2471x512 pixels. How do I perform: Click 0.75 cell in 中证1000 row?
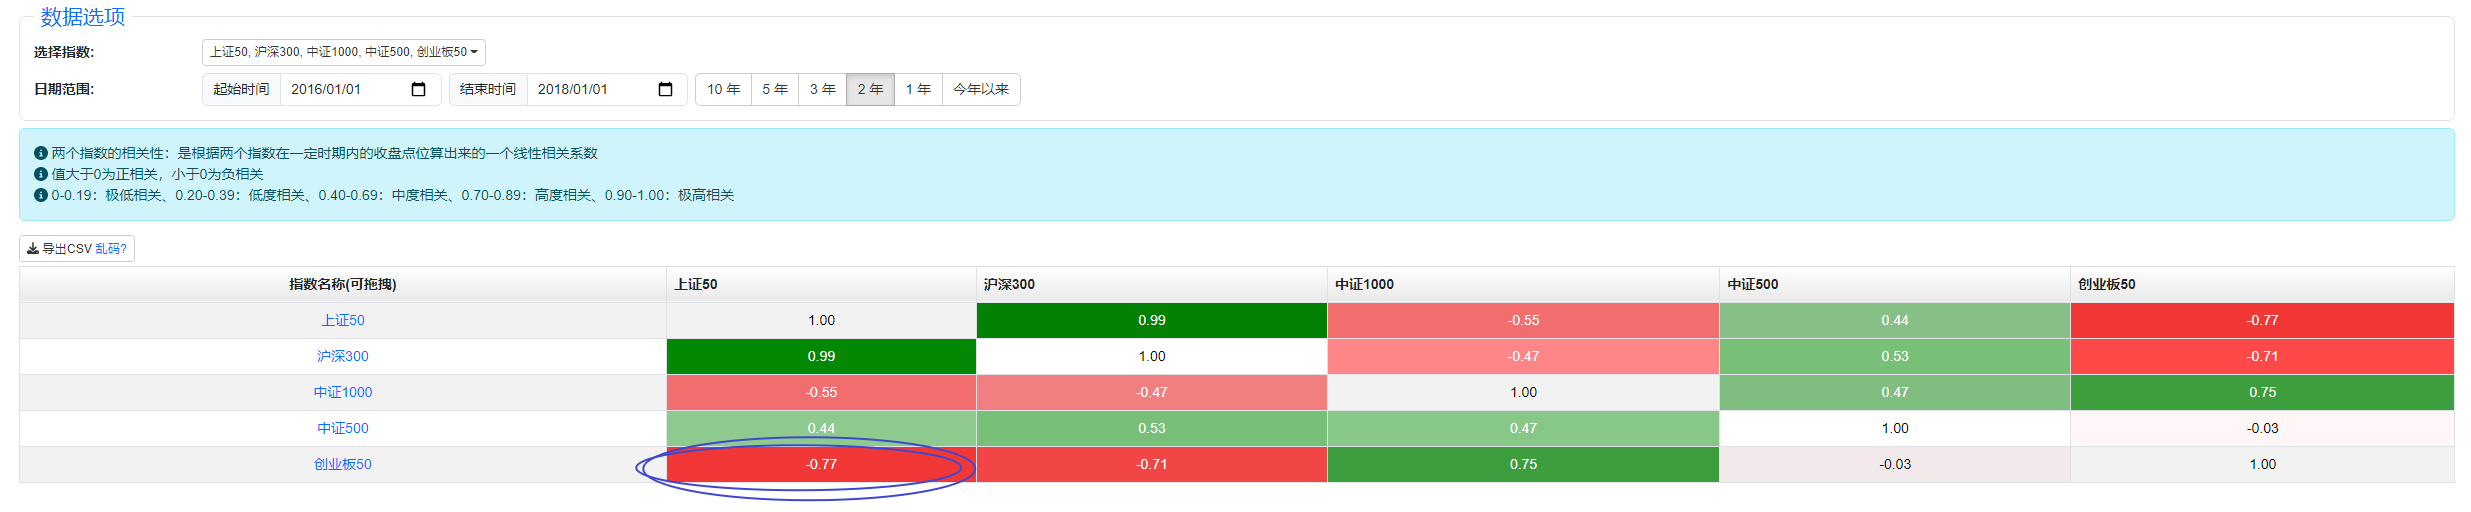pos(2262,392)
